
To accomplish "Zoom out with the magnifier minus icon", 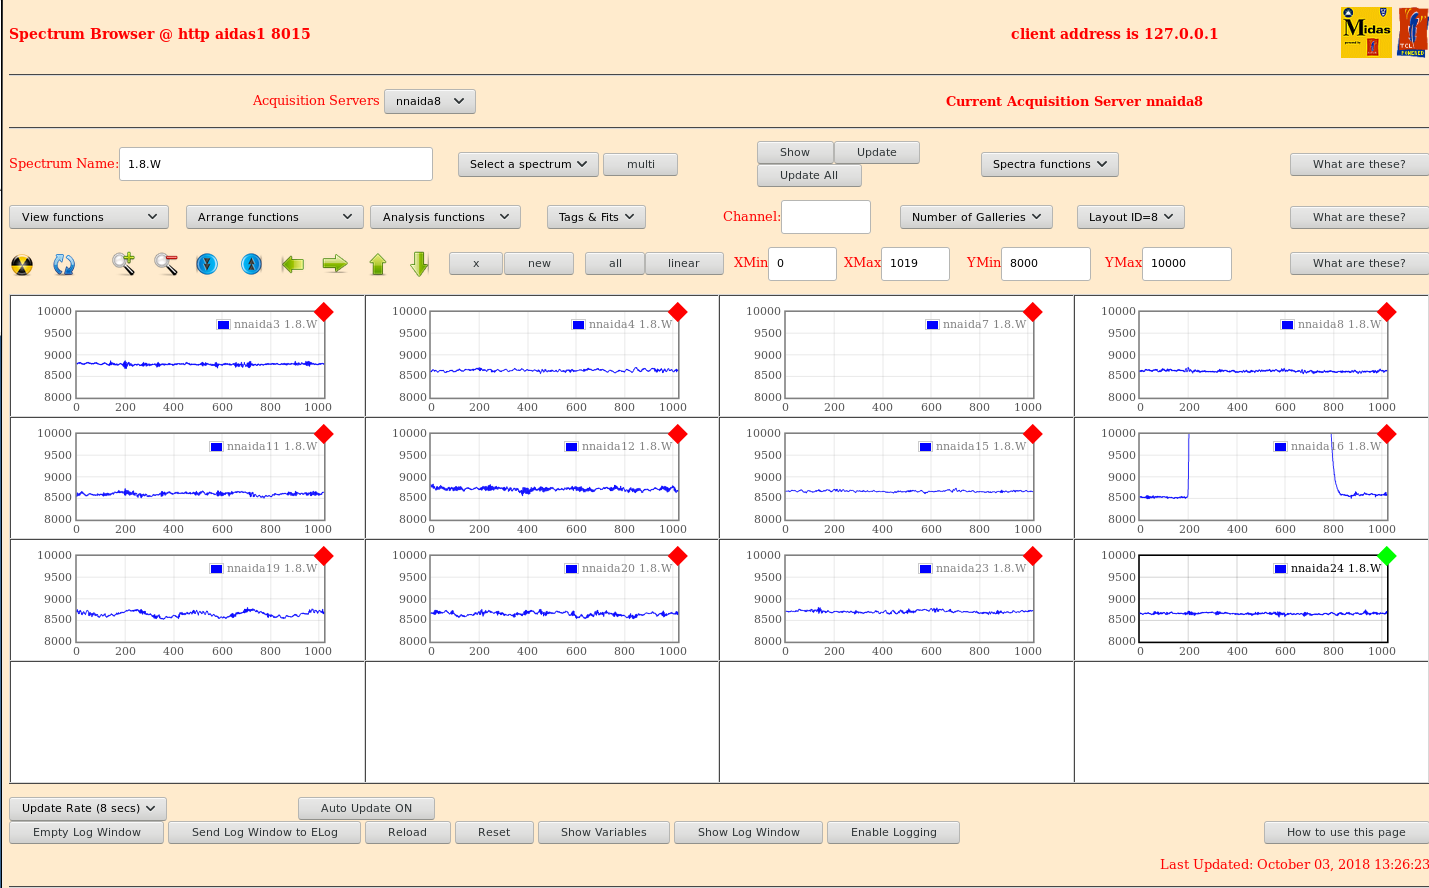I will [166, 264].
